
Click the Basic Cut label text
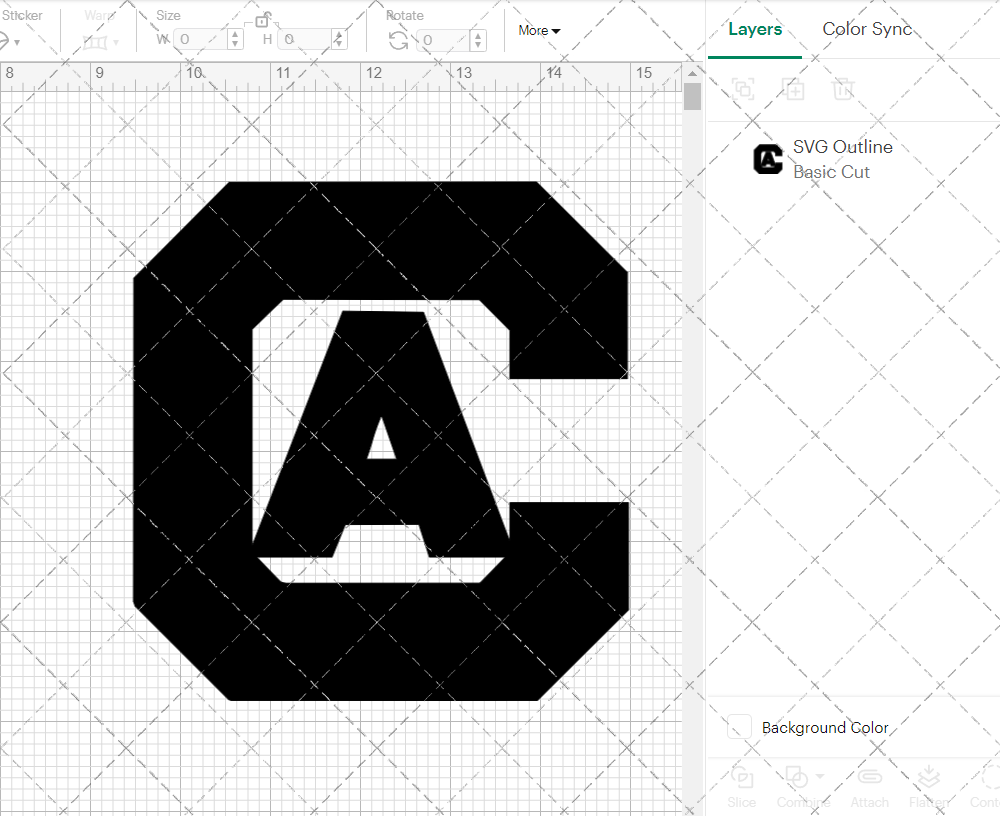point(831,172)
